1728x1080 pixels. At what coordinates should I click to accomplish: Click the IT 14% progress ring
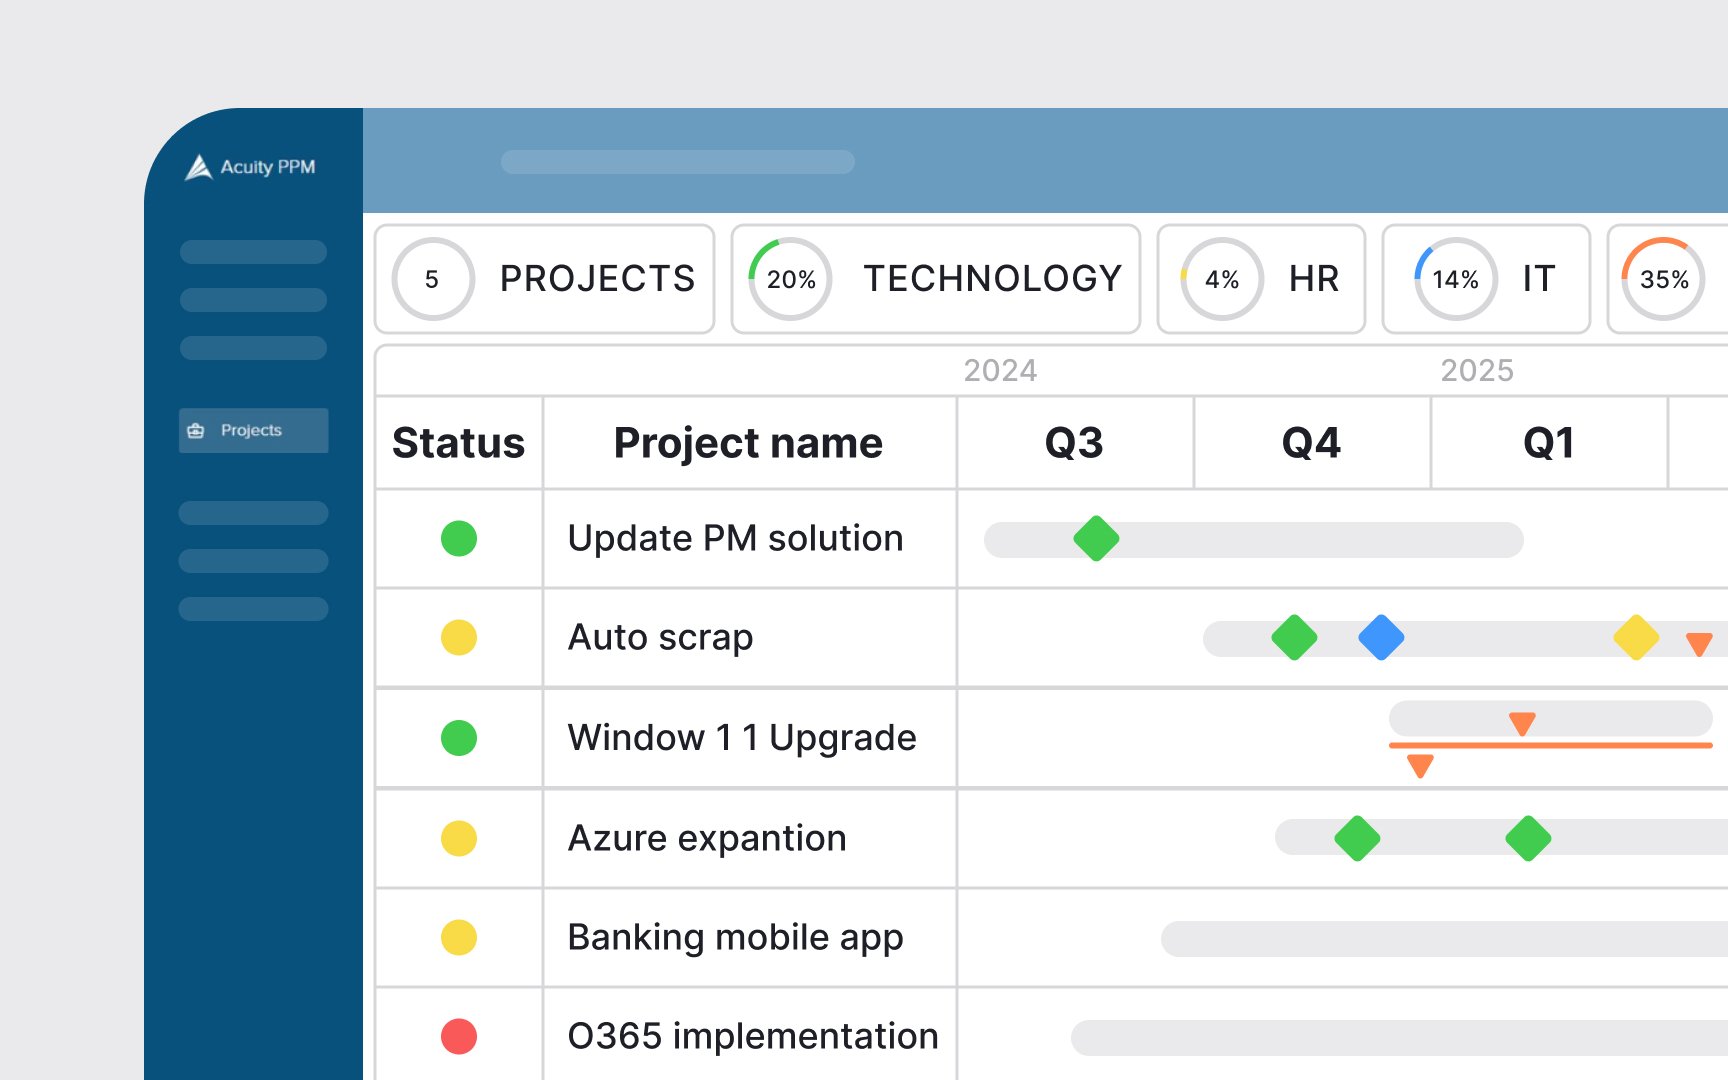tap(1455, 279)
